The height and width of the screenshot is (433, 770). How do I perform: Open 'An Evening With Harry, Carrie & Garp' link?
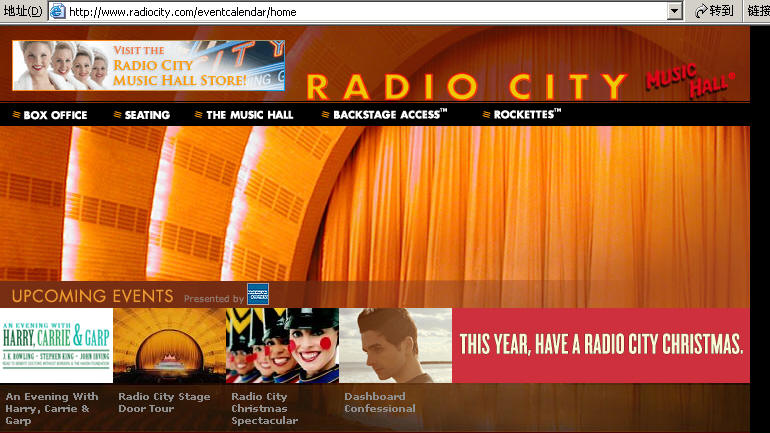[x=52, y=408]
